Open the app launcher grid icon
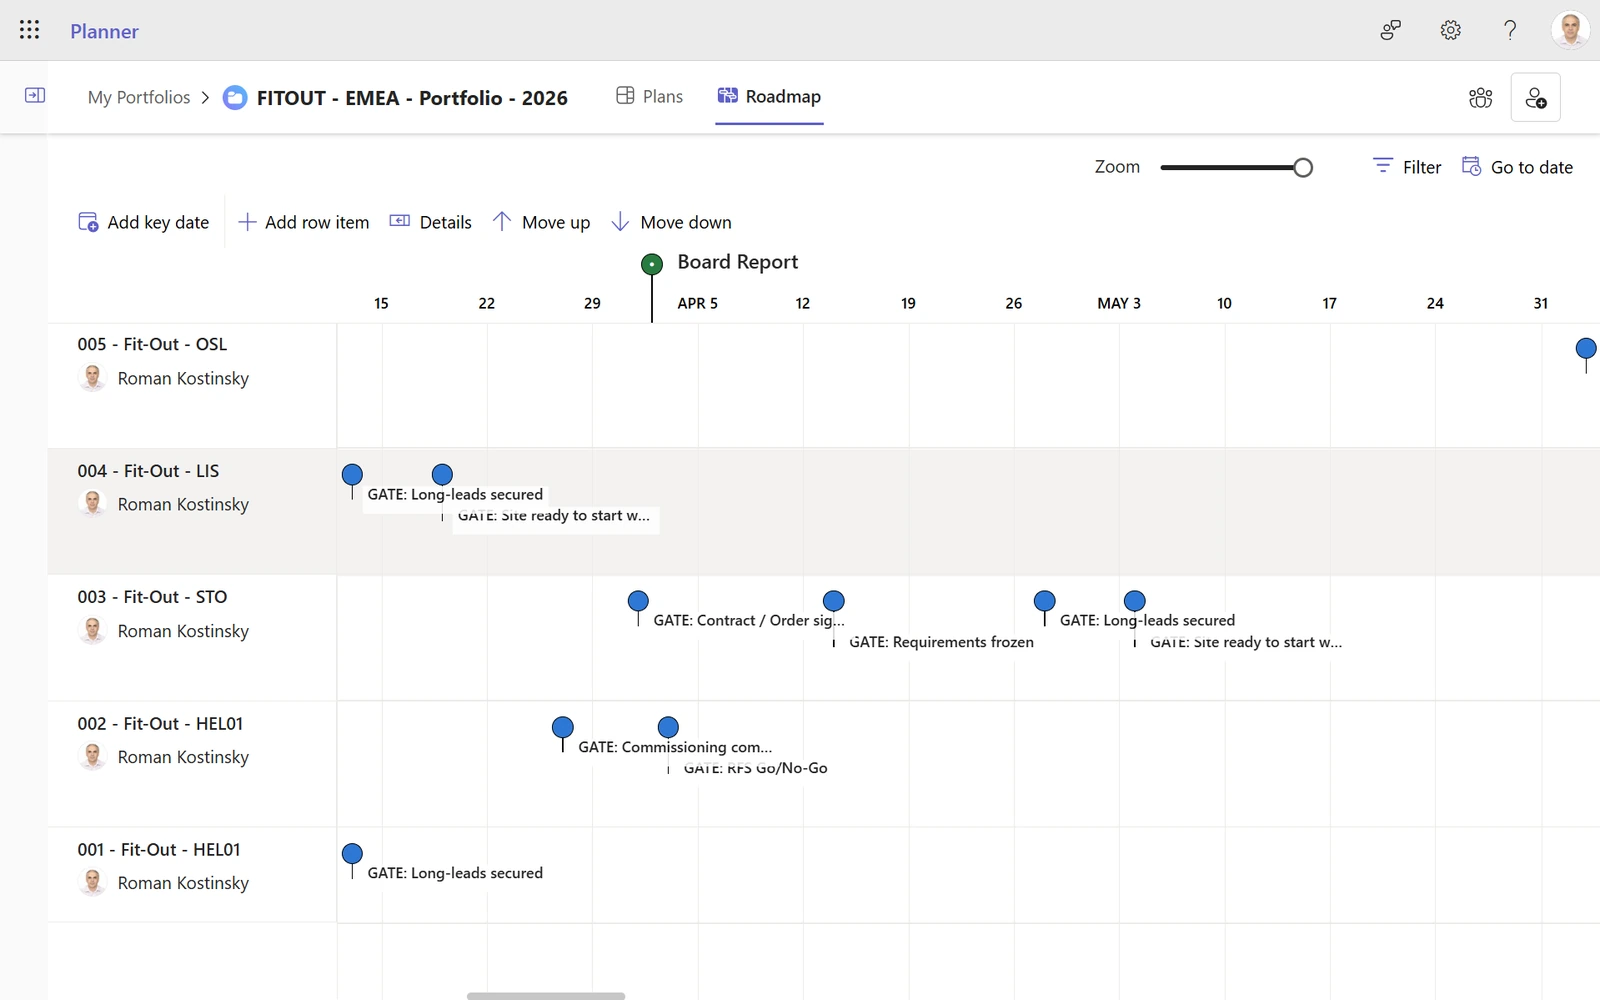1600x1000 pixels. pyautogui.click(x=29, y=29)
